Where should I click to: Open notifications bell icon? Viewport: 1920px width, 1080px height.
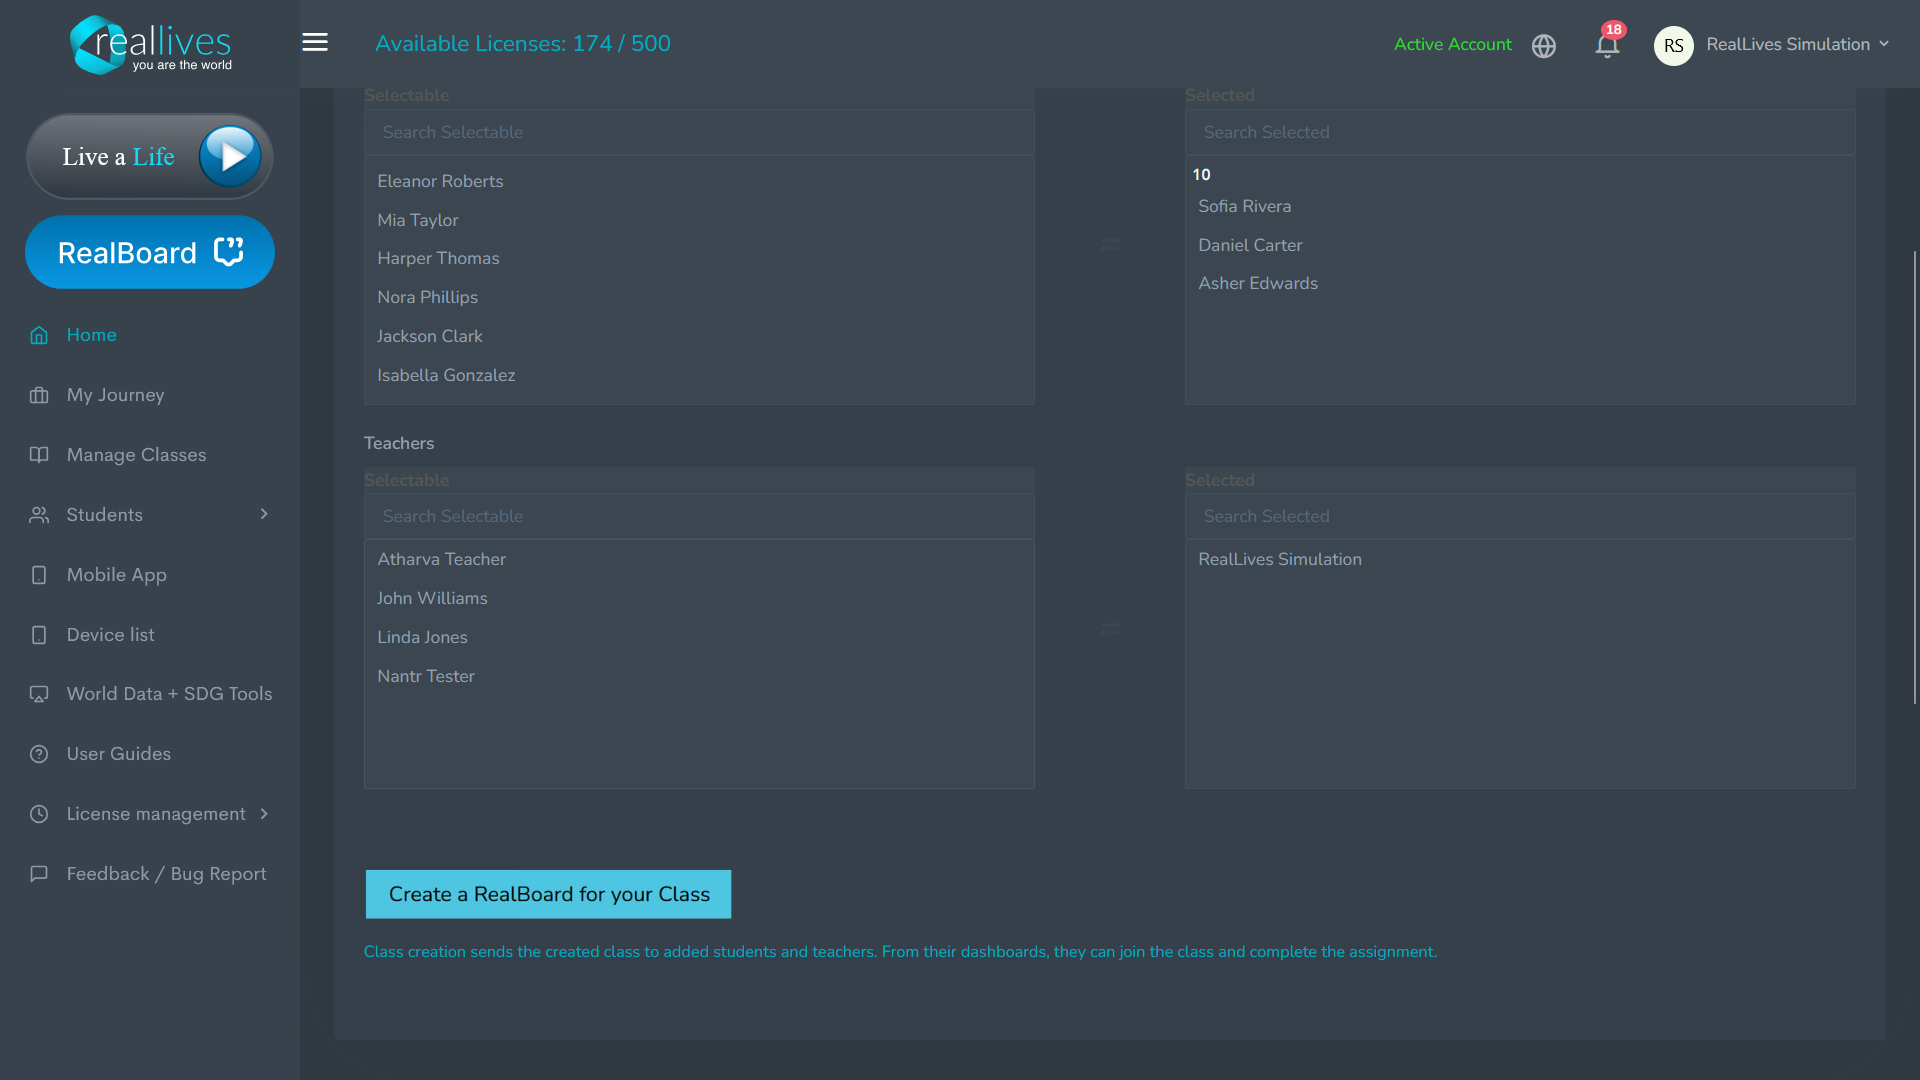tap(1607, 45)
